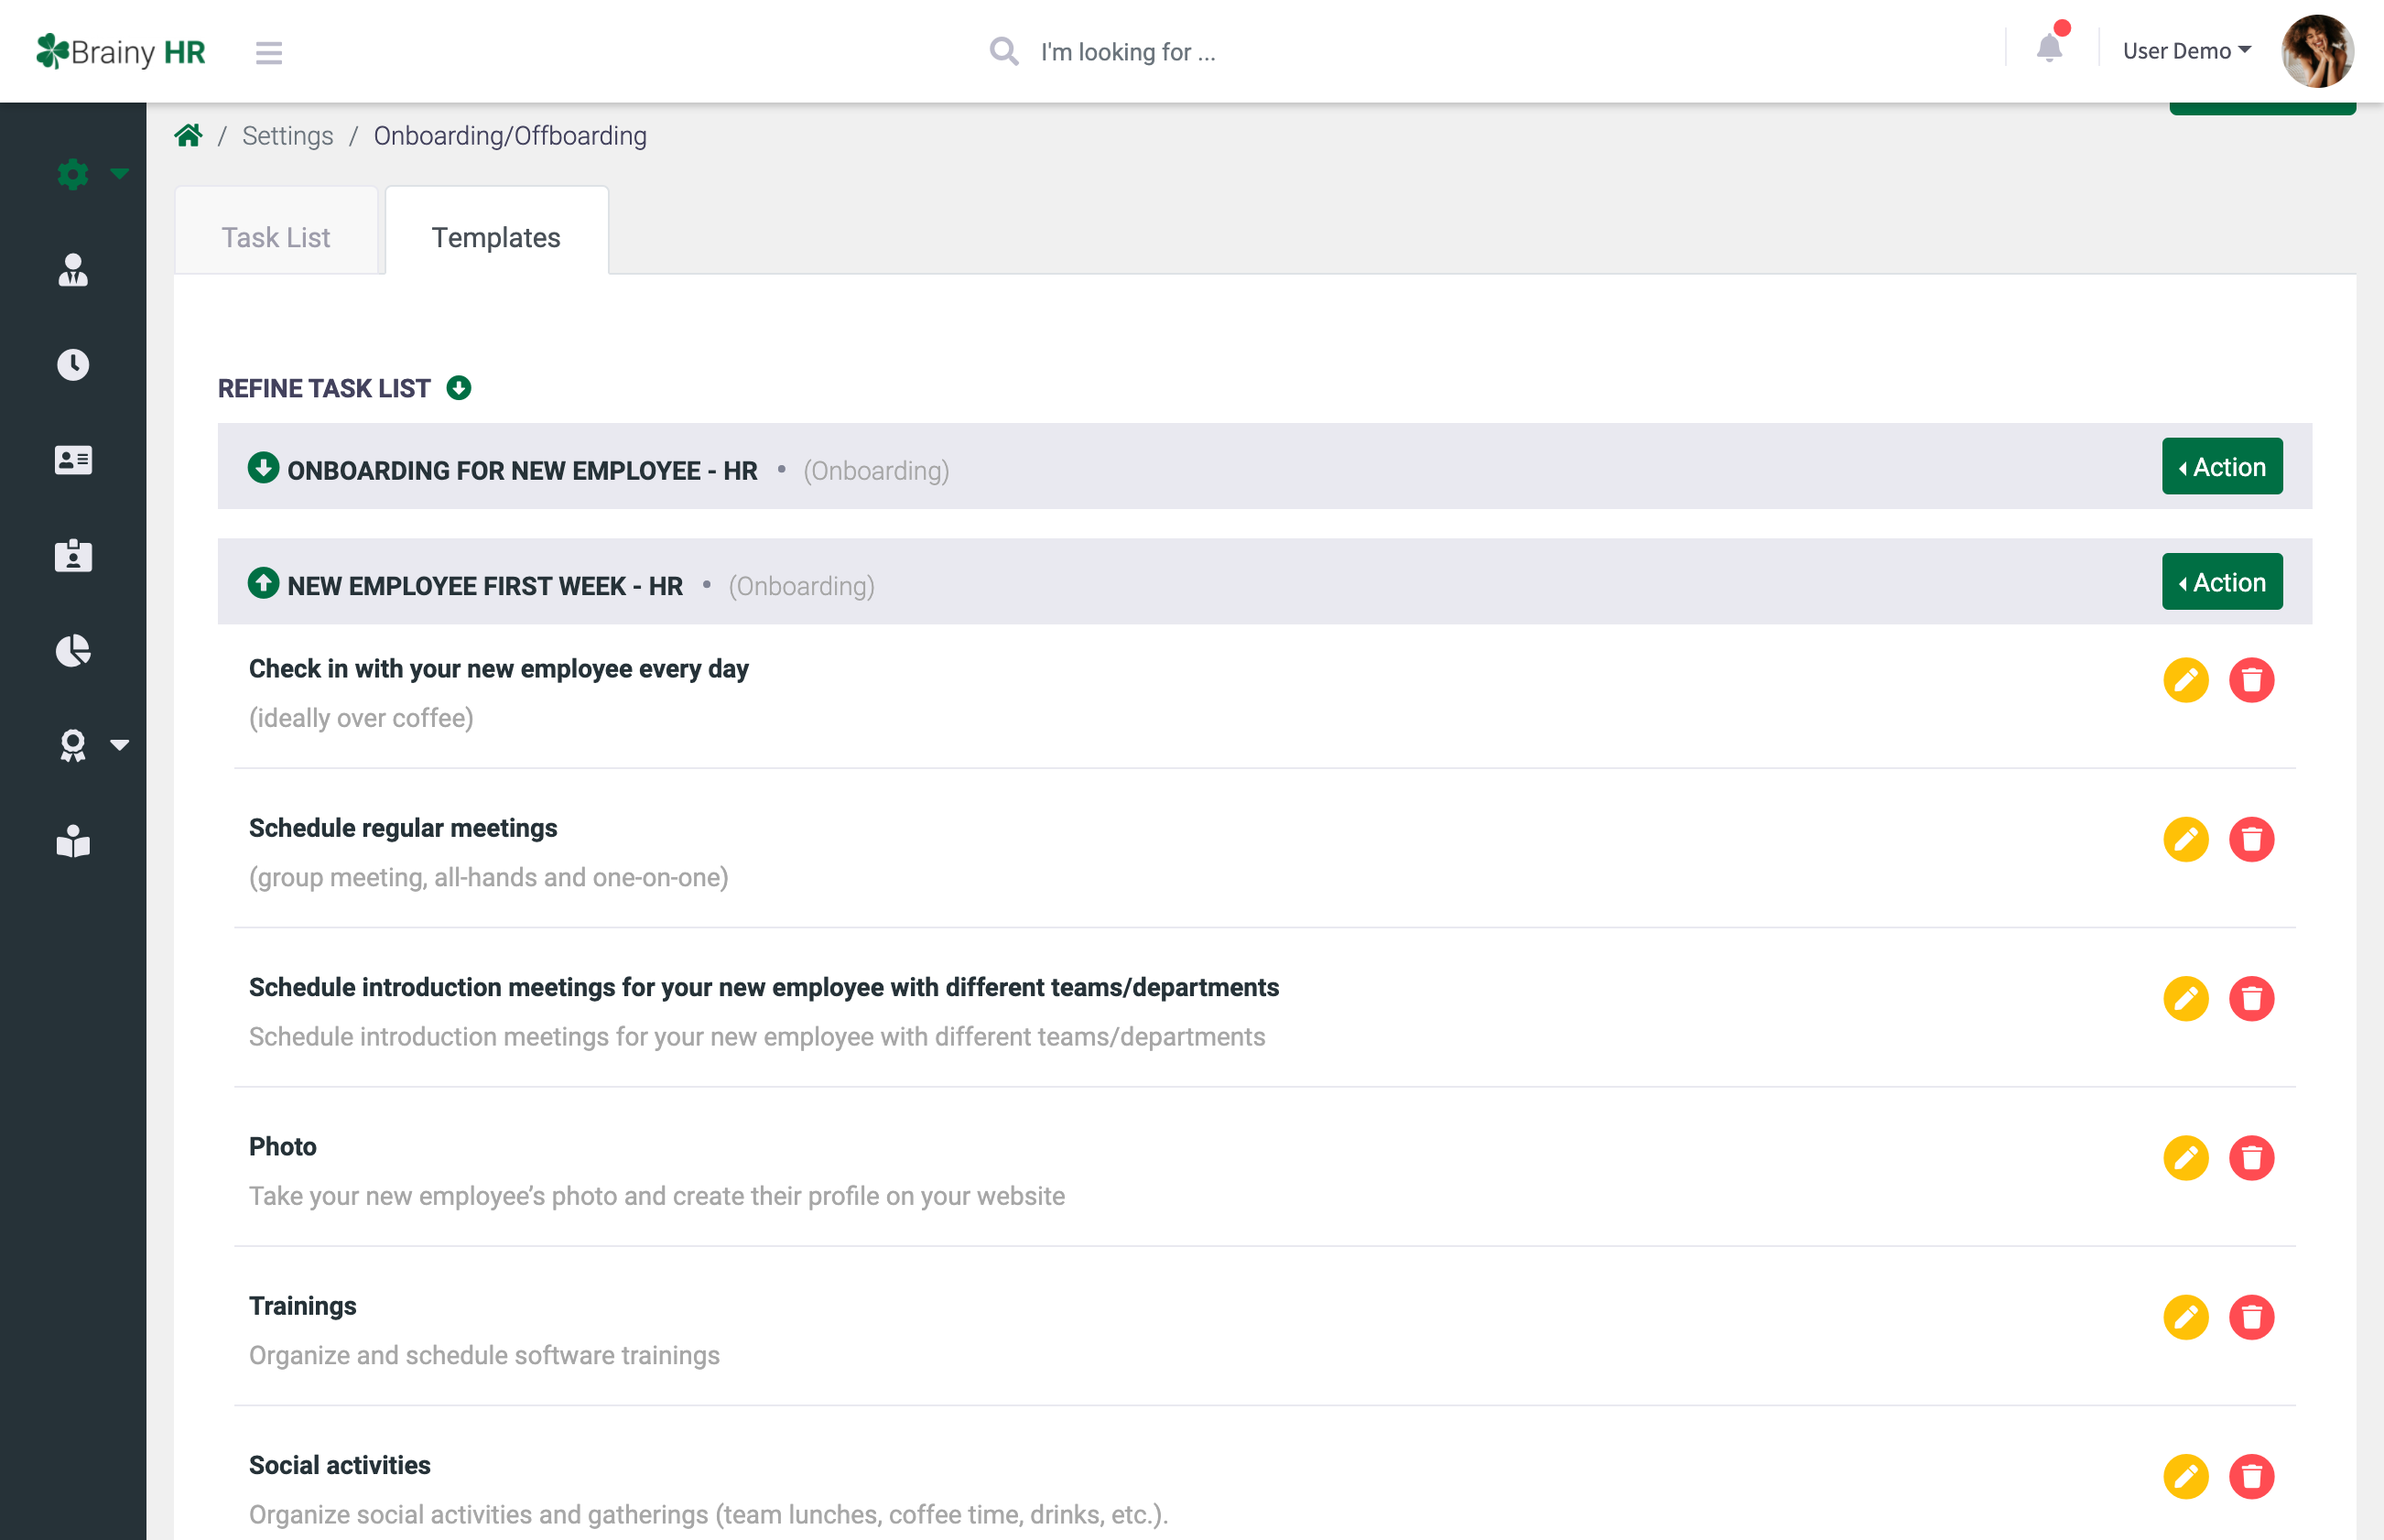2384x1540 pixels.
Task: Open Settings breadcrumb link
Action: [x=287, y=135]
